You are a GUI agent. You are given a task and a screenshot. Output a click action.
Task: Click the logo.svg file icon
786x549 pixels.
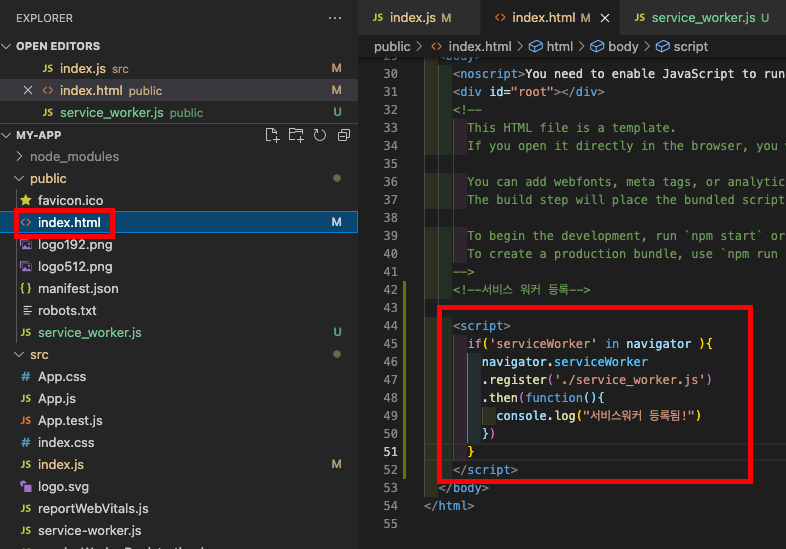[26, 486]
